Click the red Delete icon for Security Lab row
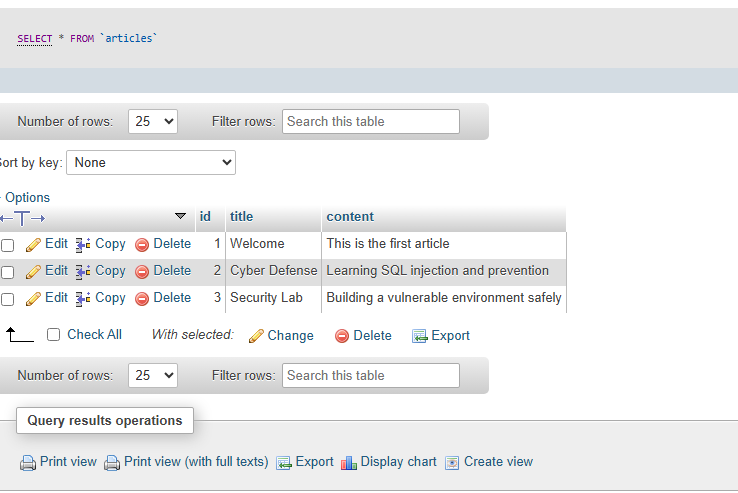738x493 pixels. click(x=142, y=298)
